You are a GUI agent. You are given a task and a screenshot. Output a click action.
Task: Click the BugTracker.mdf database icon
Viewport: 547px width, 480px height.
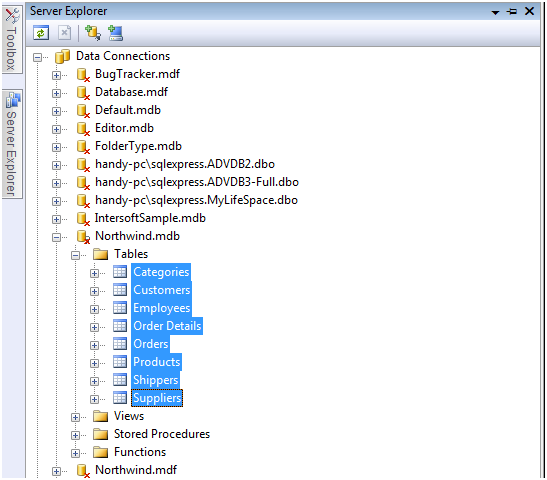click(x=83, y=75)
